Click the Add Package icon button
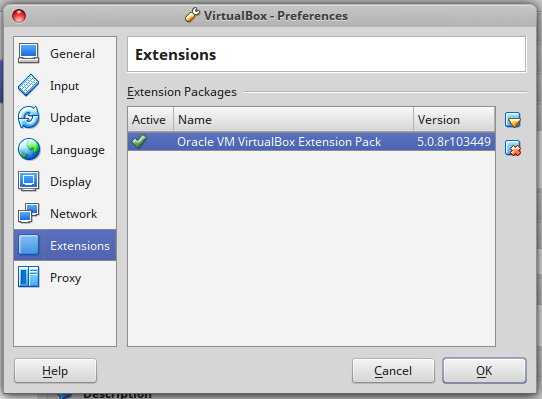 (x=513, y=120)
